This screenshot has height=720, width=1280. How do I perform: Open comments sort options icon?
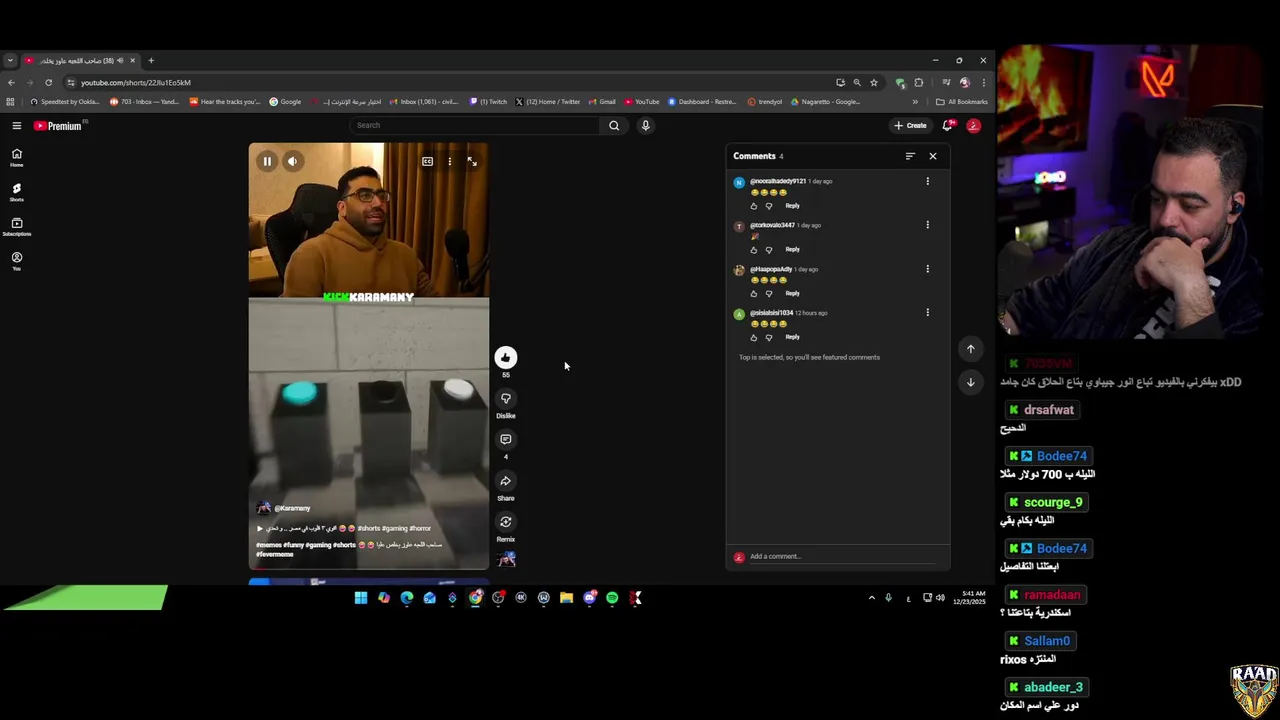coord(910,156)
